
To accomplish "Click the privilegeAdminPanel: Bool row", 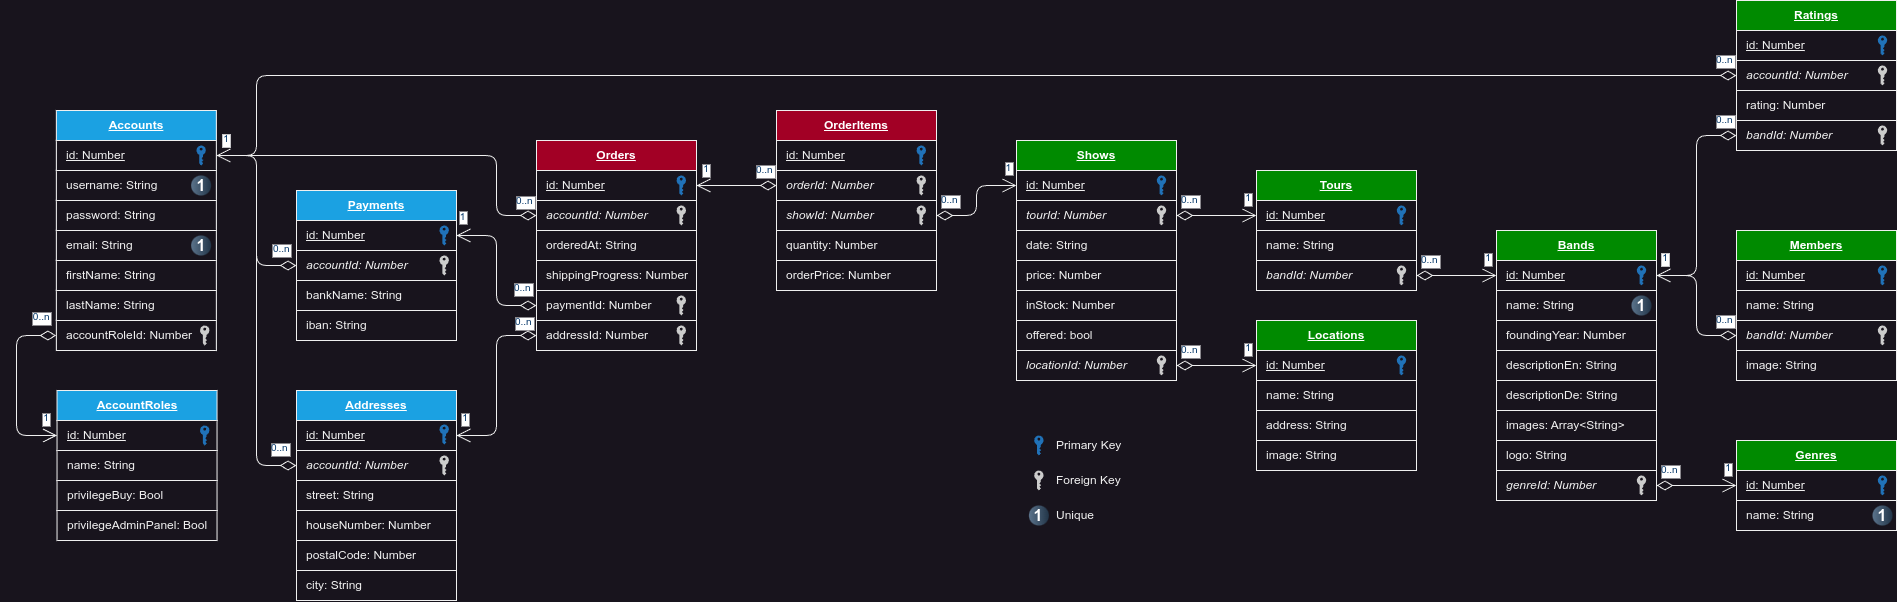I will [137, 525].
